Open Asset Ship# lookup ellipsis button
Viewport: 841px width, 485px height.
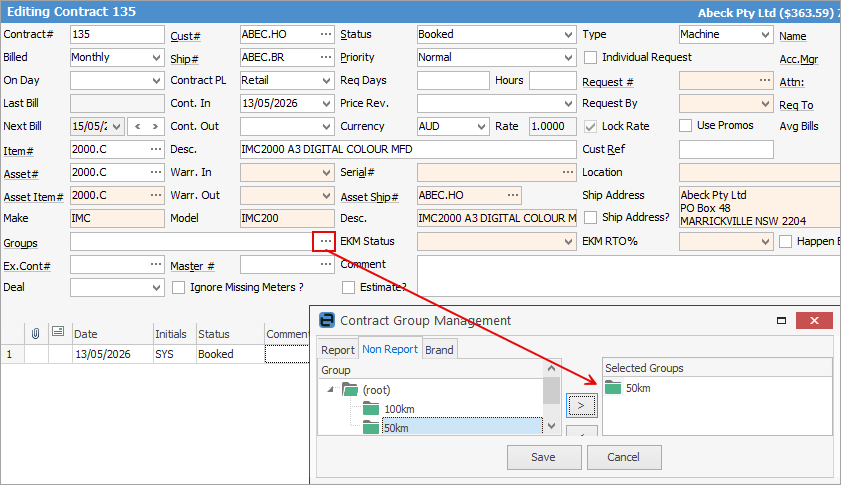(513, 195)
